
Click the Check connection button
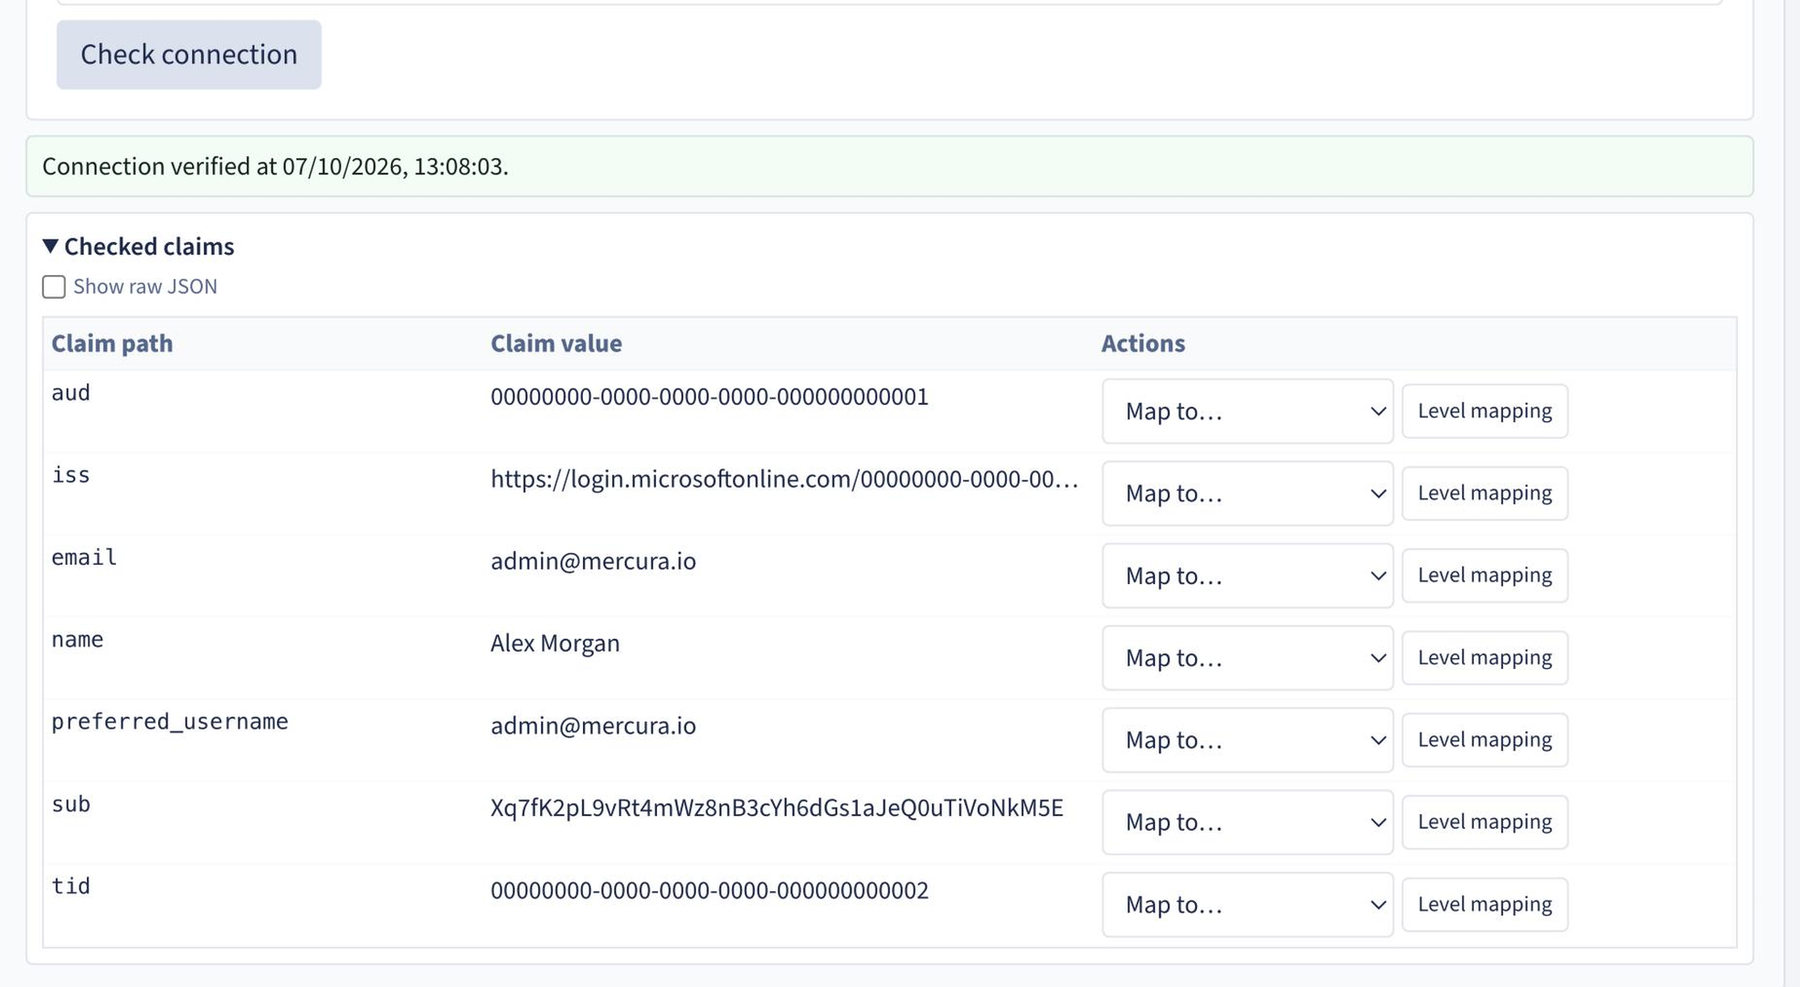click(x=189, y=54)
